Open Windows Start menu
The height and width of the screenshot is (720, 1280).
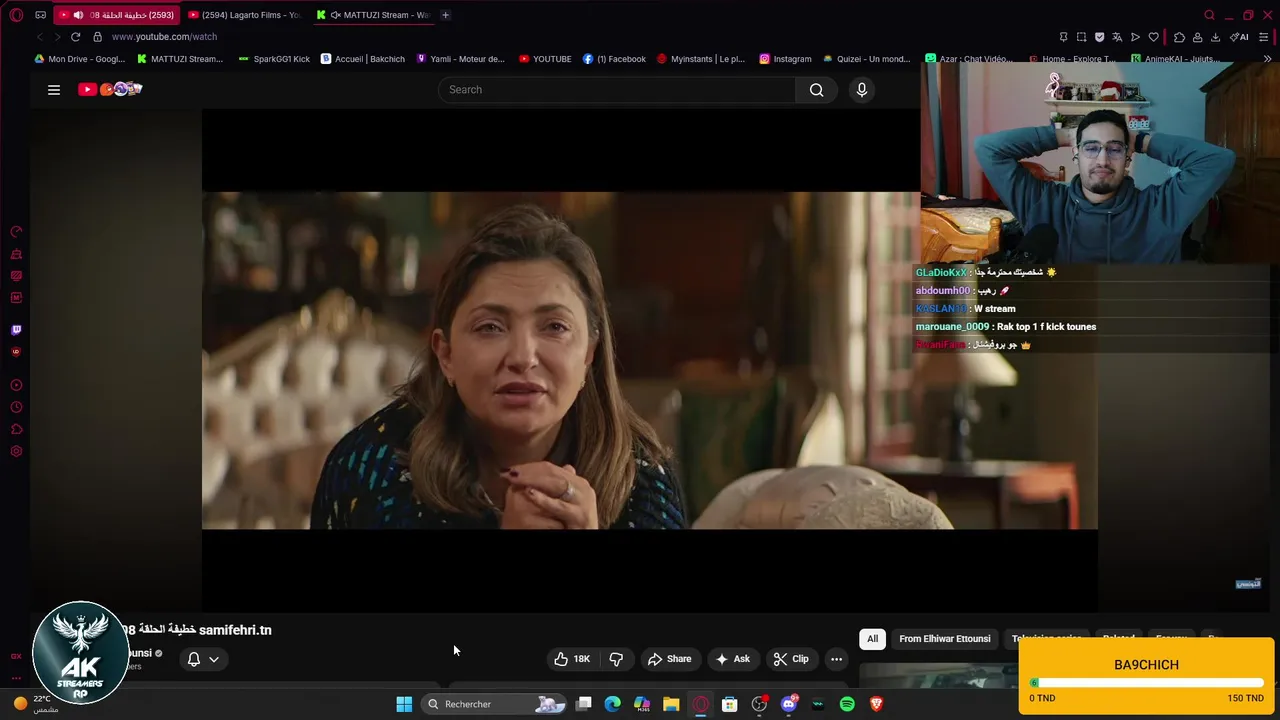pos(404,704)
